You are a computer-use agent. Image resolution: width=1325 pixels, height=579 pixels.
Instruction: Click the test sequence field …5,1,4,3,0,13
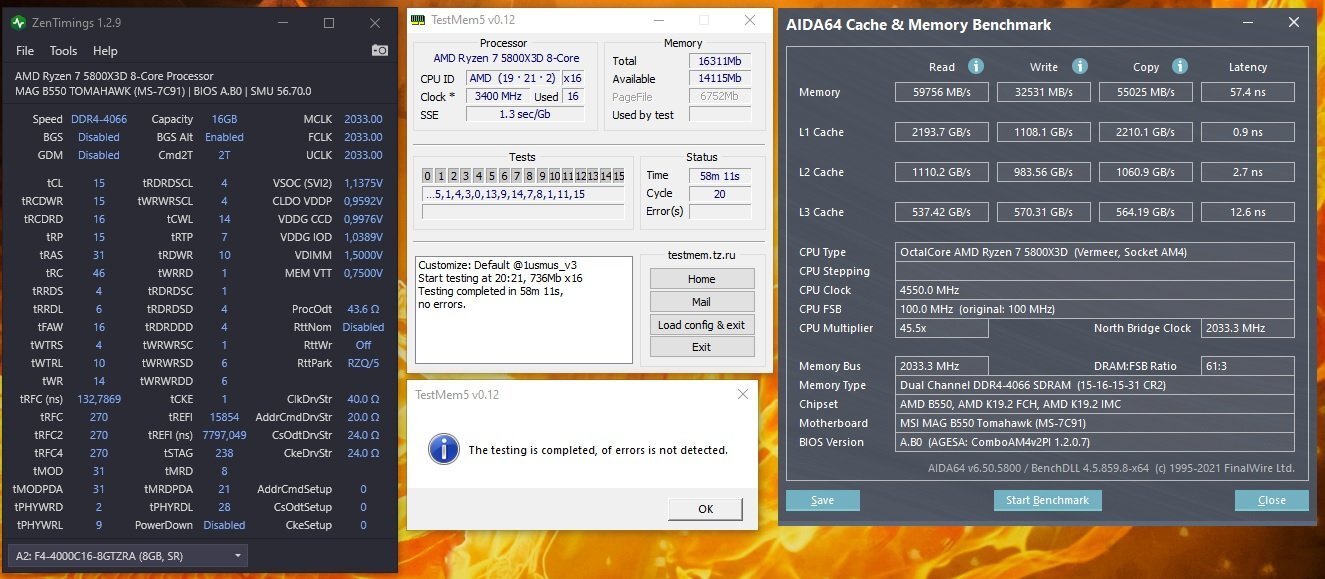click(x=523, y=194)
